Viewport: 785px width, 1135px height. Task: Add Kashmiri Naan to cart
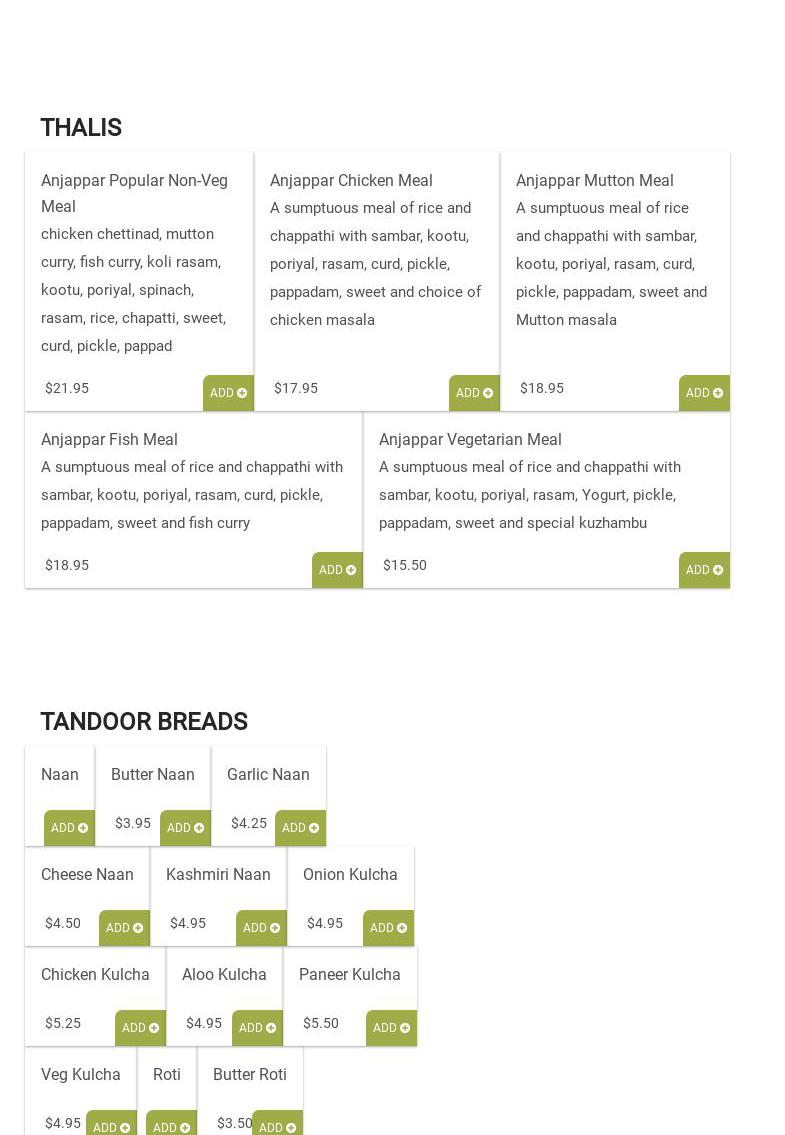pos(261,928)
